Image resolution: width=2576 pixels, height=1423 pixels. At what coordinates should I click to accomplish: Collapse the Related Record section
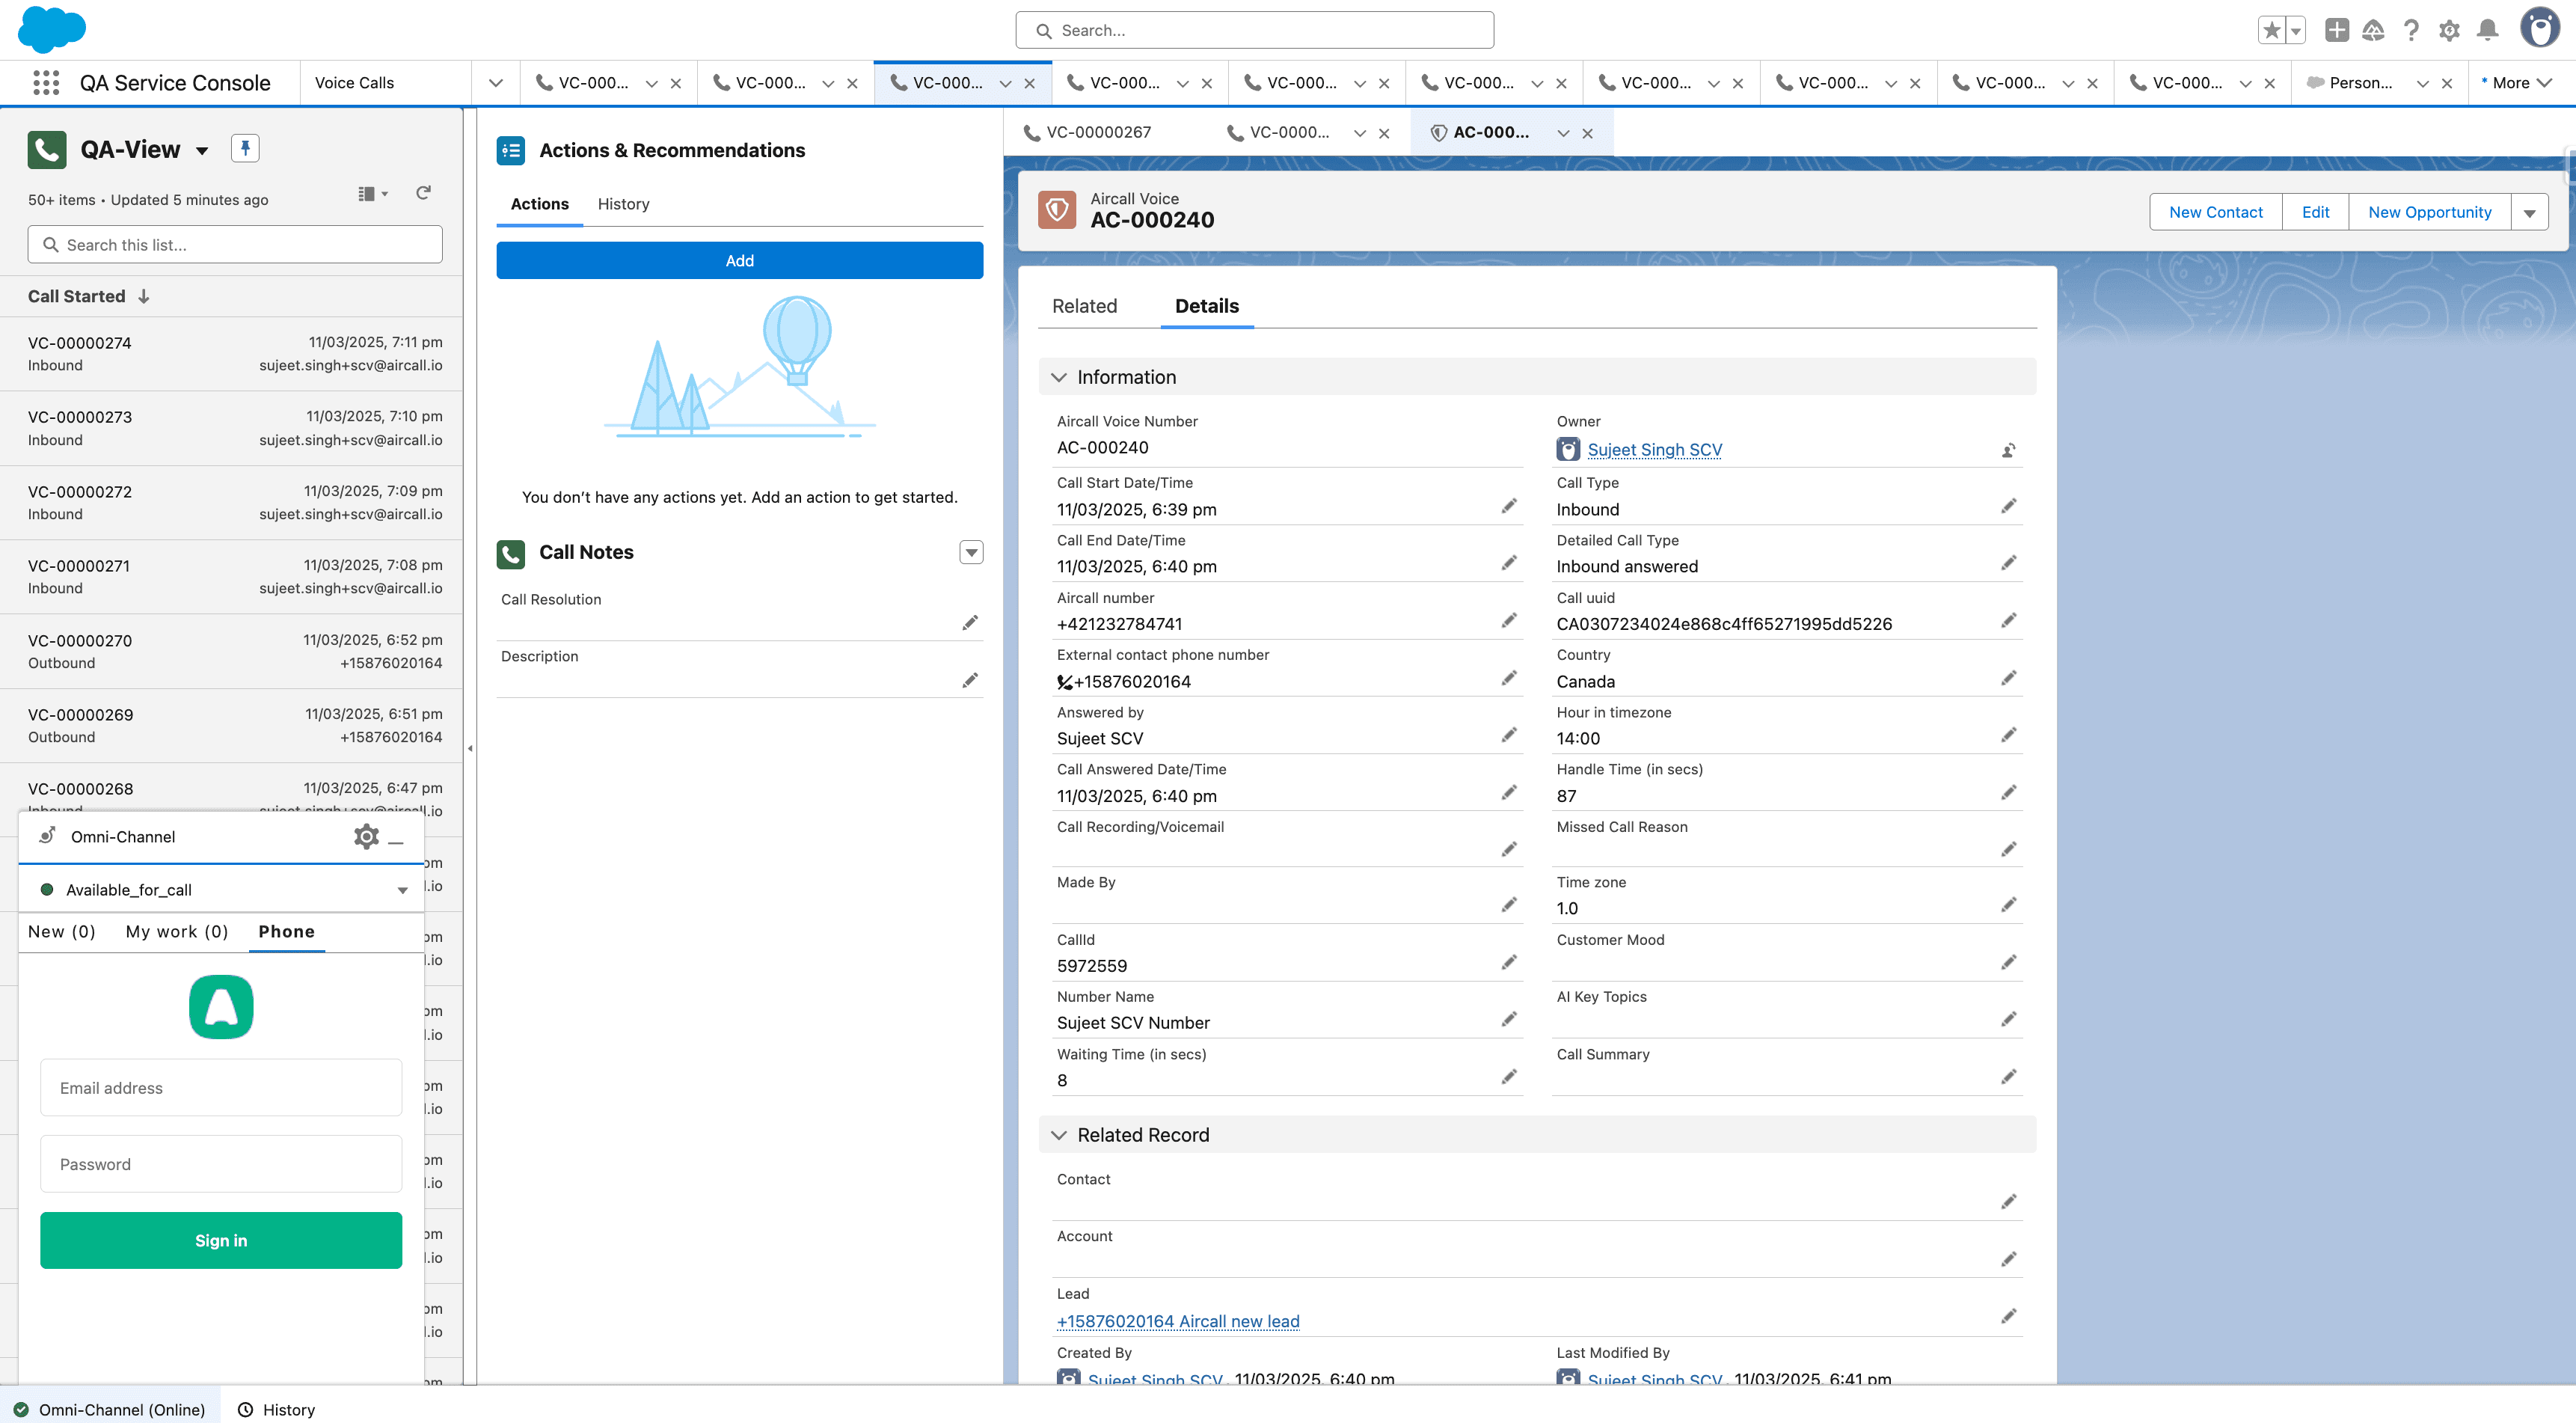pos(1059,1135)
